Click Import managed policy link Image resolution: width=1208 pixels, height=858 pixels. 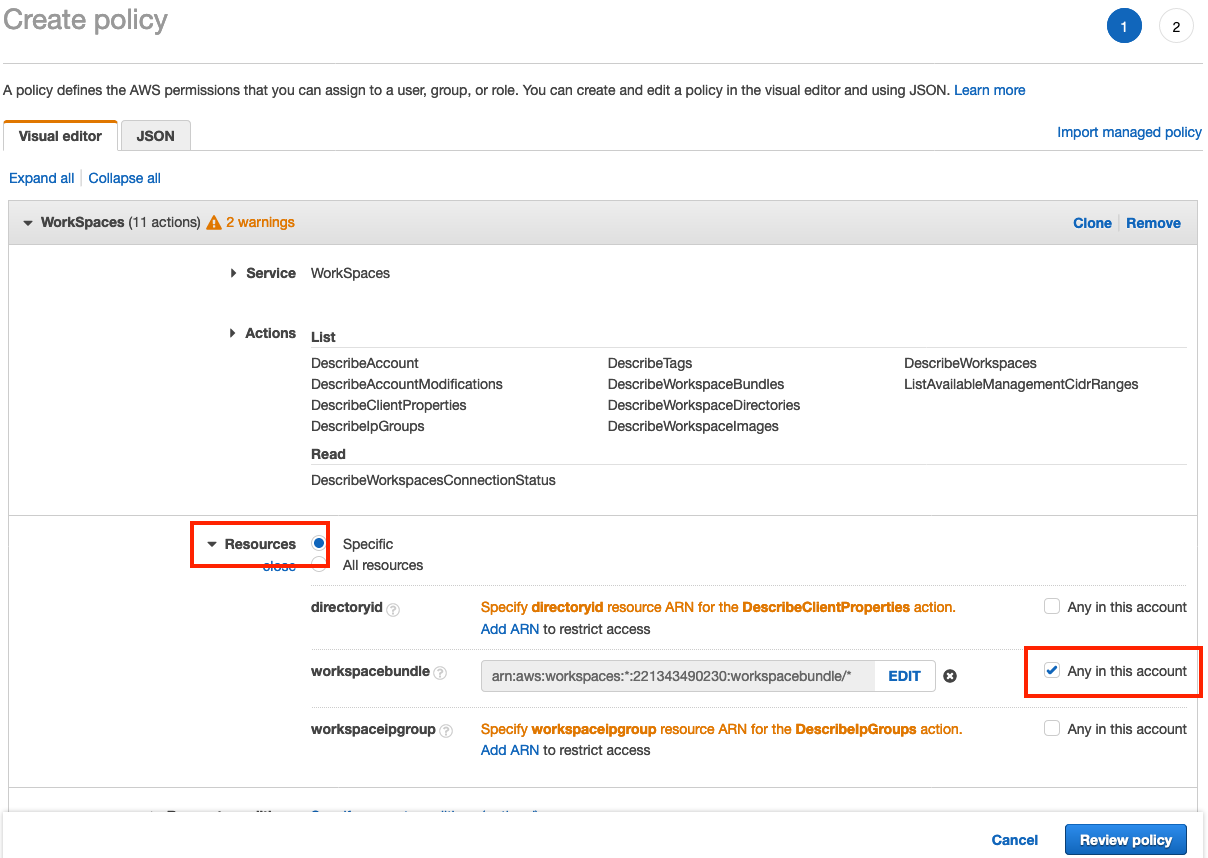(x=1130, y=132)
